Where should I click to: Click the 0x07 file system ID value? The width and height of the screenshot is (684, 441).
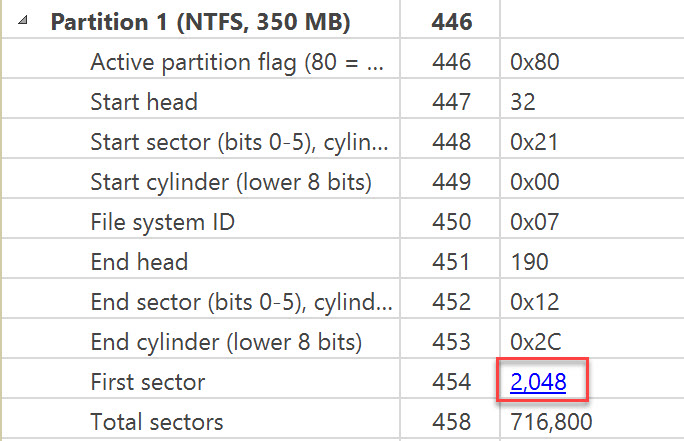click(x=534, y=222)
